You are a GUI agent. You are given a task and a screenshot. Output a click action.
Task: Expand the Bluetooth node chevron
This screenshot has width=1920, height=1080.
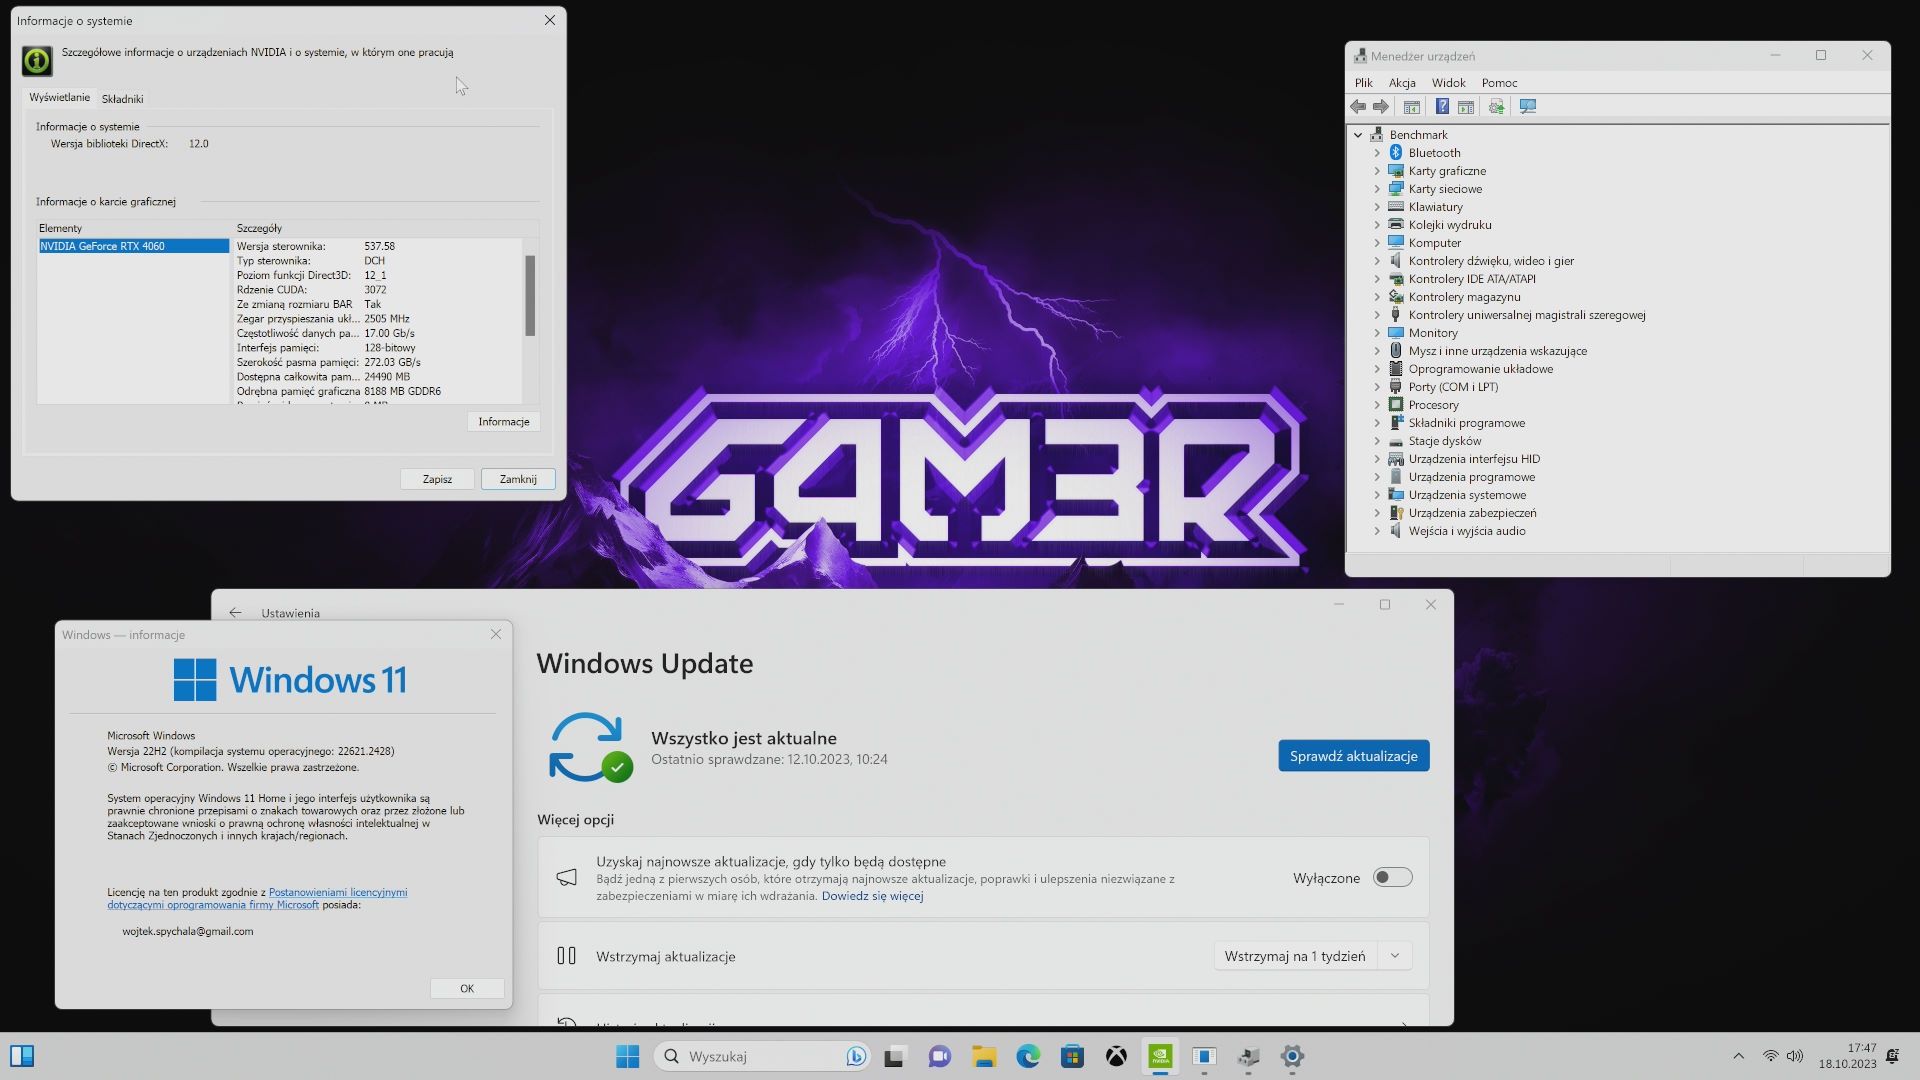1377,153
